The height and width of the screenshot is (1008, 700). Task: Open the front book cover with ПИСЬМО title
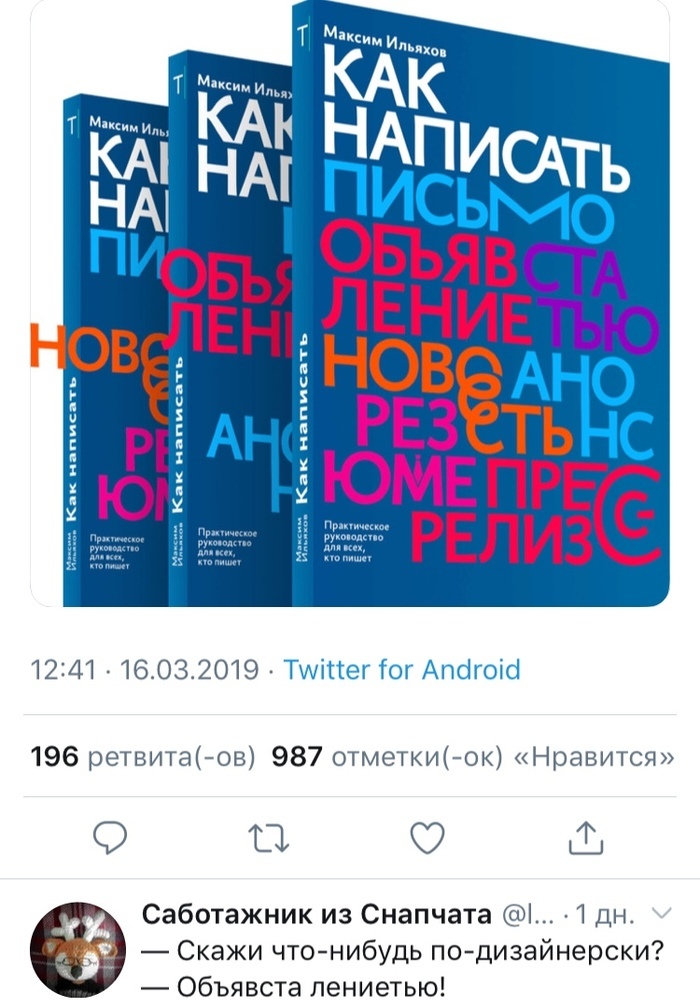tap(480, 303)
